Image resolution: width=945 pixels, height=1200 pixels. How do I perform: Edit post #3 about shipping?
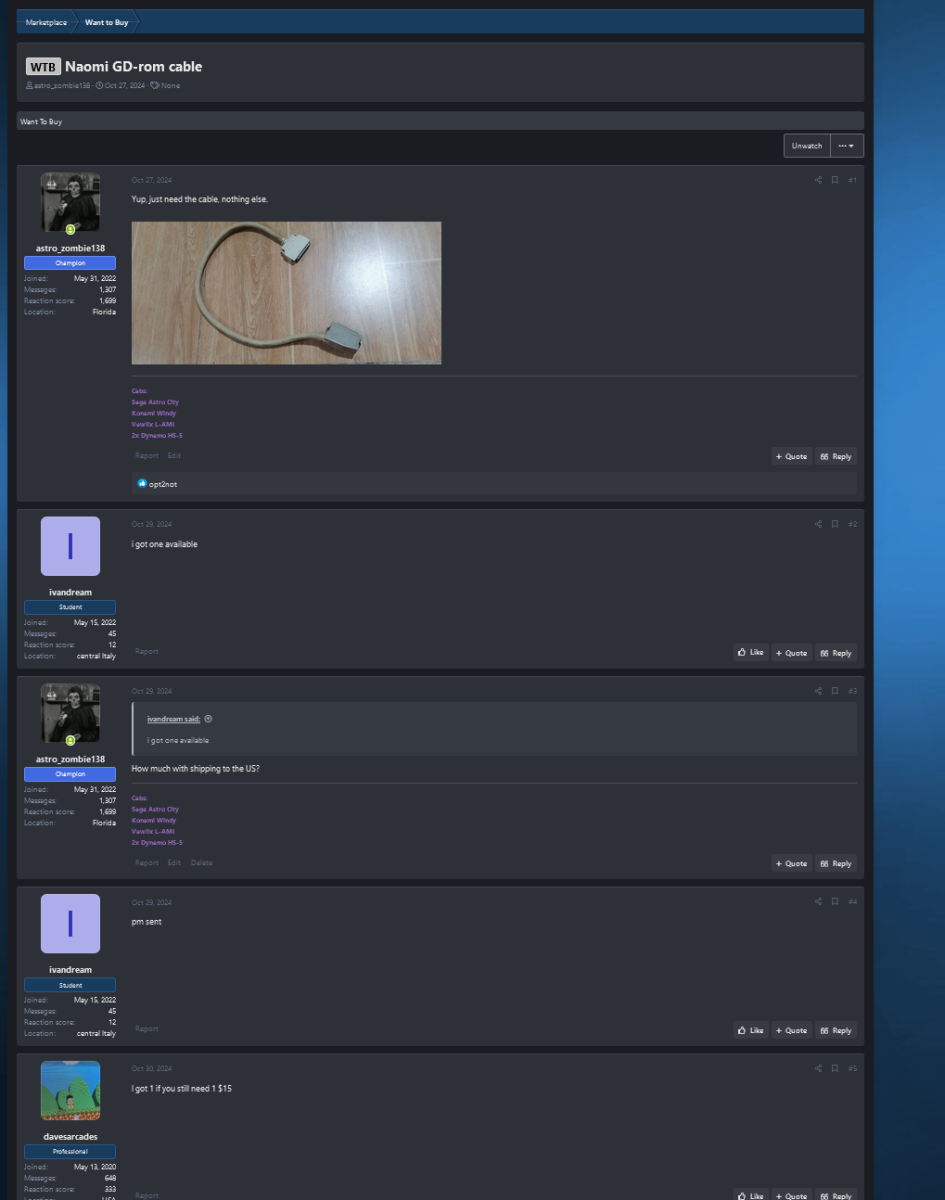[x=174, y=863]
